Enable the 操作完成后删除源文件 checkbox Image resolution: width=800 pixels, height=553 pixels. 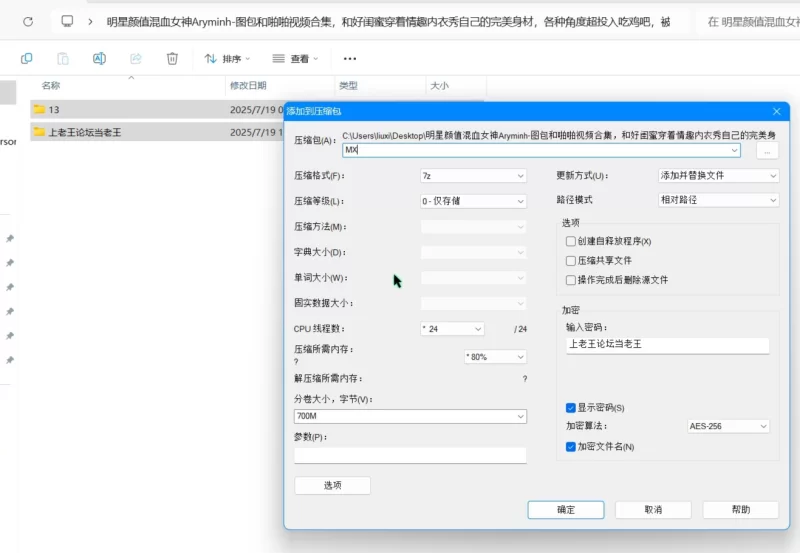[x=570, y=280]
